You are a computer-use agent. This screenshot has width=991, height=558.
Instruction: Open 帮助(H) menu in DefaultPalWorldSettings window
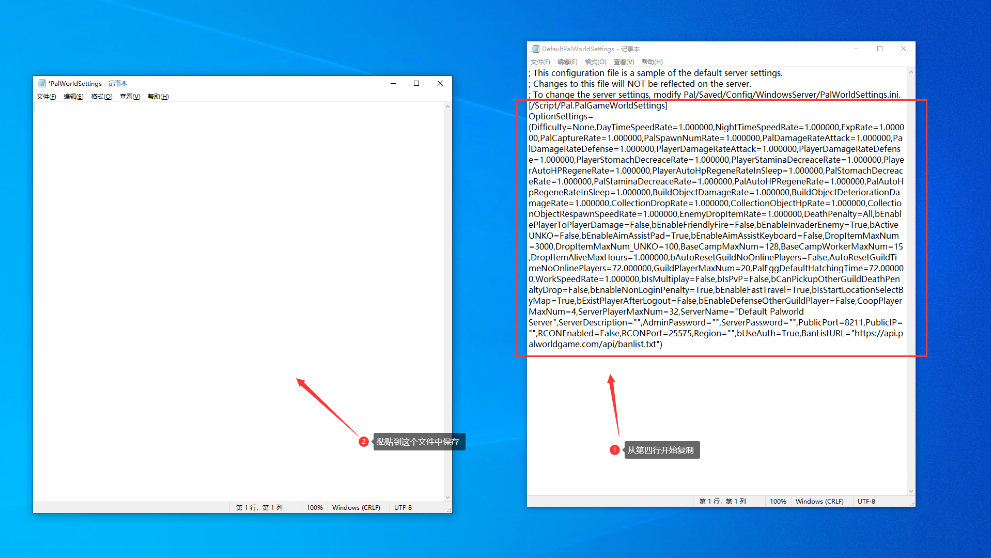point(652,62)
